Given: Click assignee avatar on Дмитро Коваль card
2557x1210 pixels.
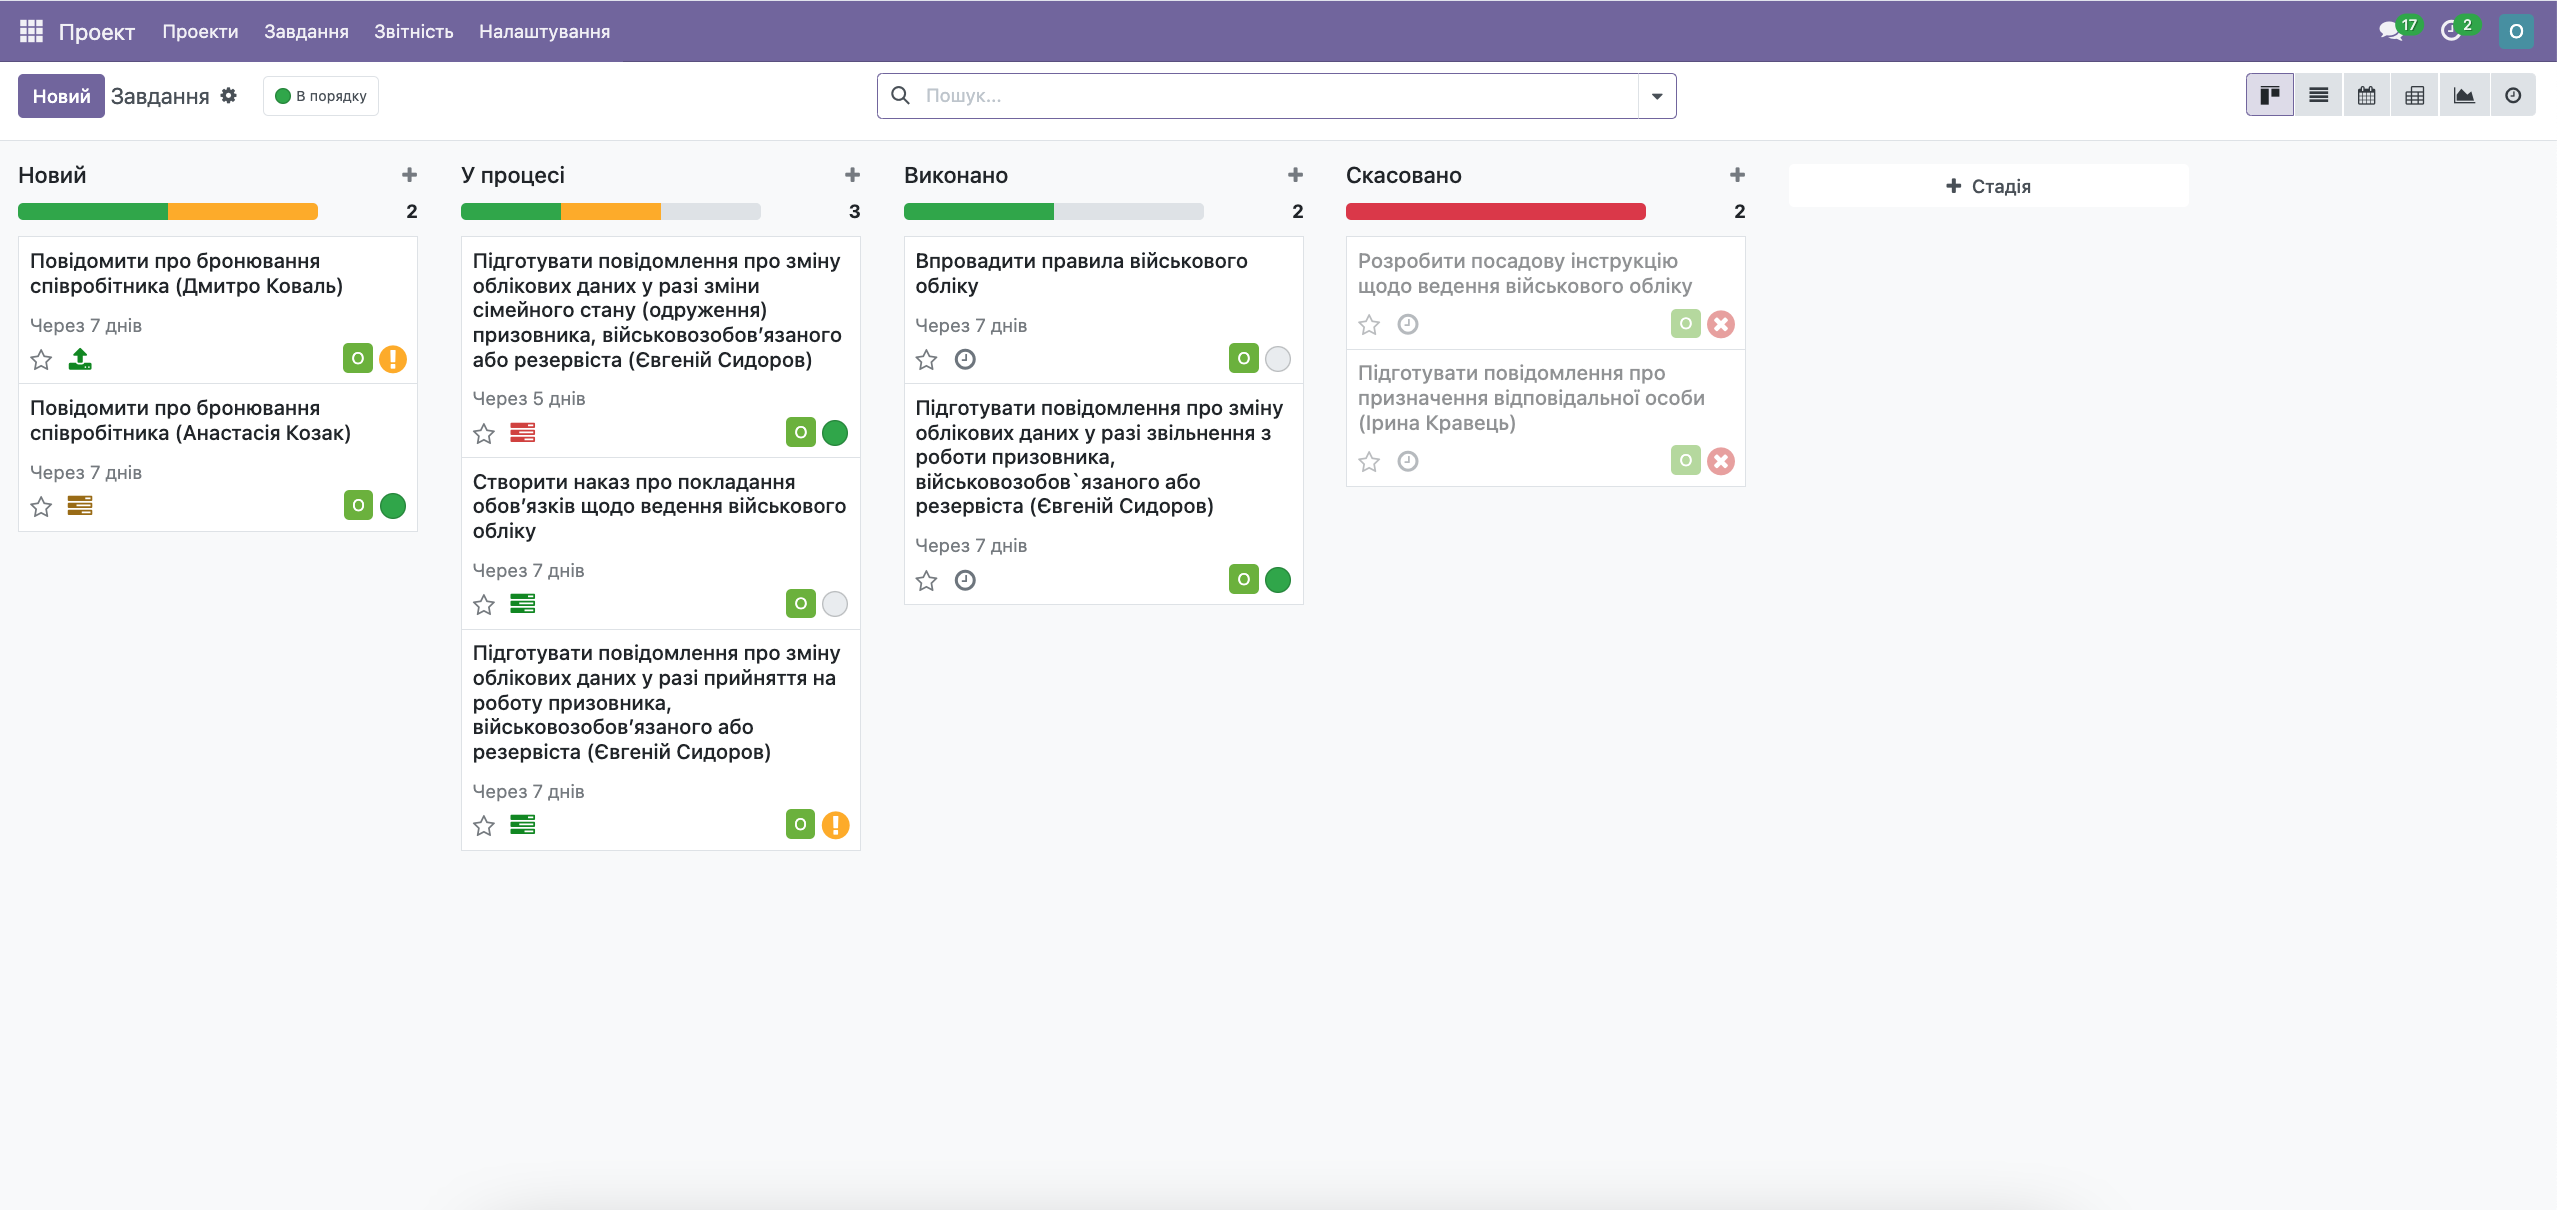Looking at the screenshot, I should [358, 358].
